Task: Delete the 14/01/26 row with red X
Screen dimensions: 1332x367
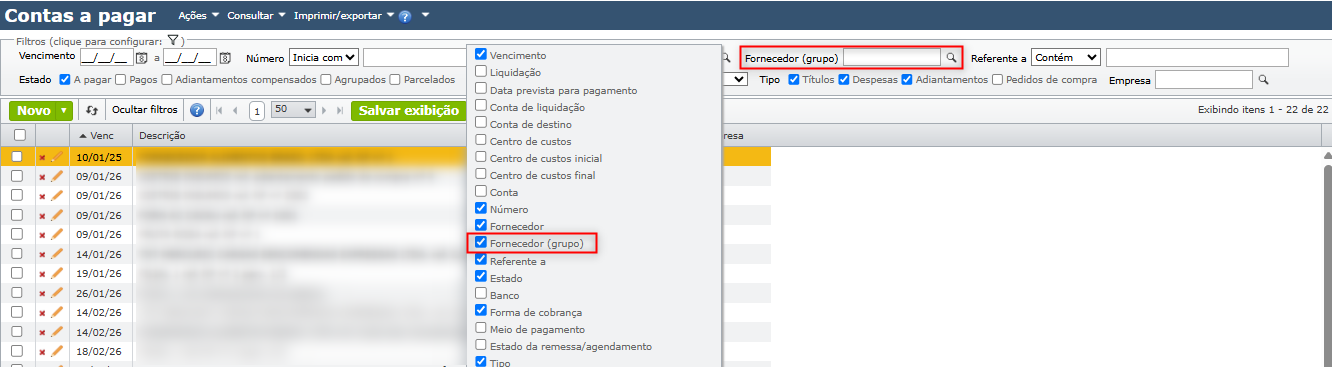Action: point(42,255)
